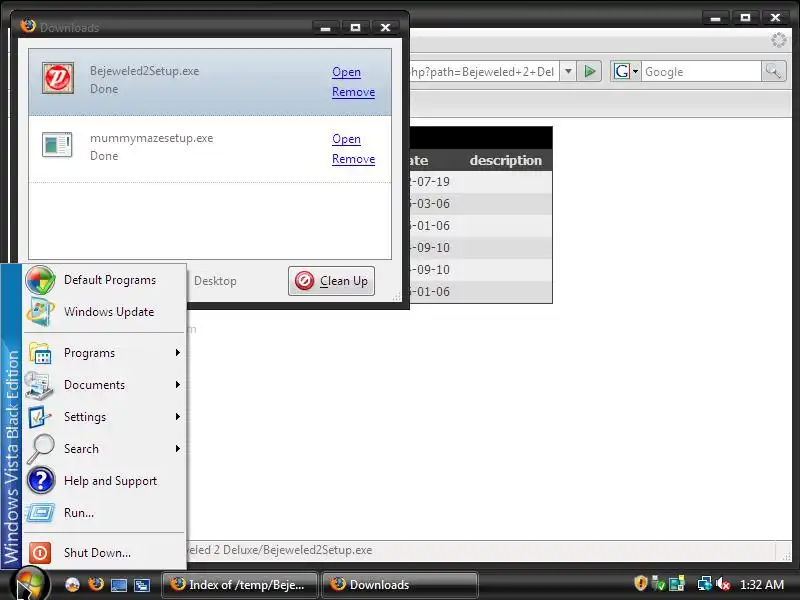Viewport: 800px width, 600px height.
Task: Click the -07-19 date cell
Action: pyautogui.click(x=430, y=182)
